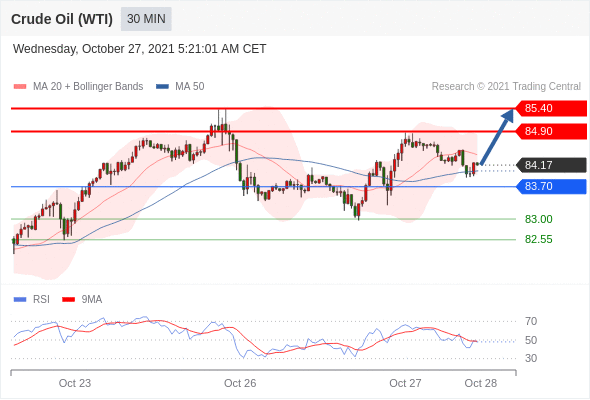The height and width of the screenshot is (400, 590).
Task: Click the RSI 70 level label
Action: click(x=531, y=321)
